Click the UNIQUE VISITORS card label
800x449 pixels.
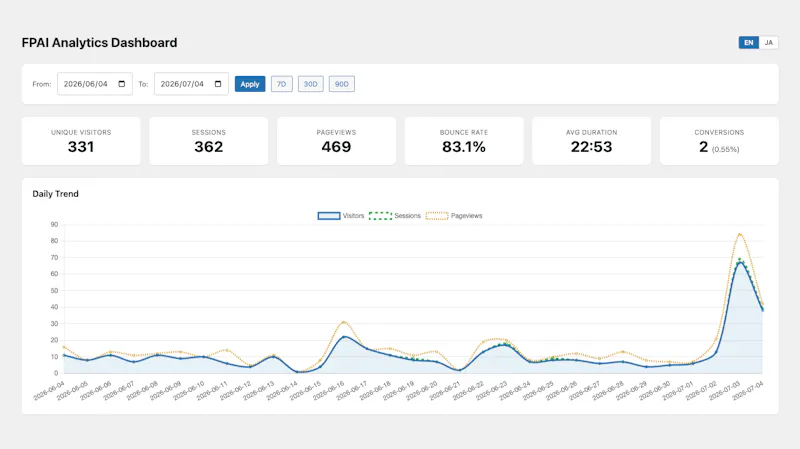(x=81, y=132)
